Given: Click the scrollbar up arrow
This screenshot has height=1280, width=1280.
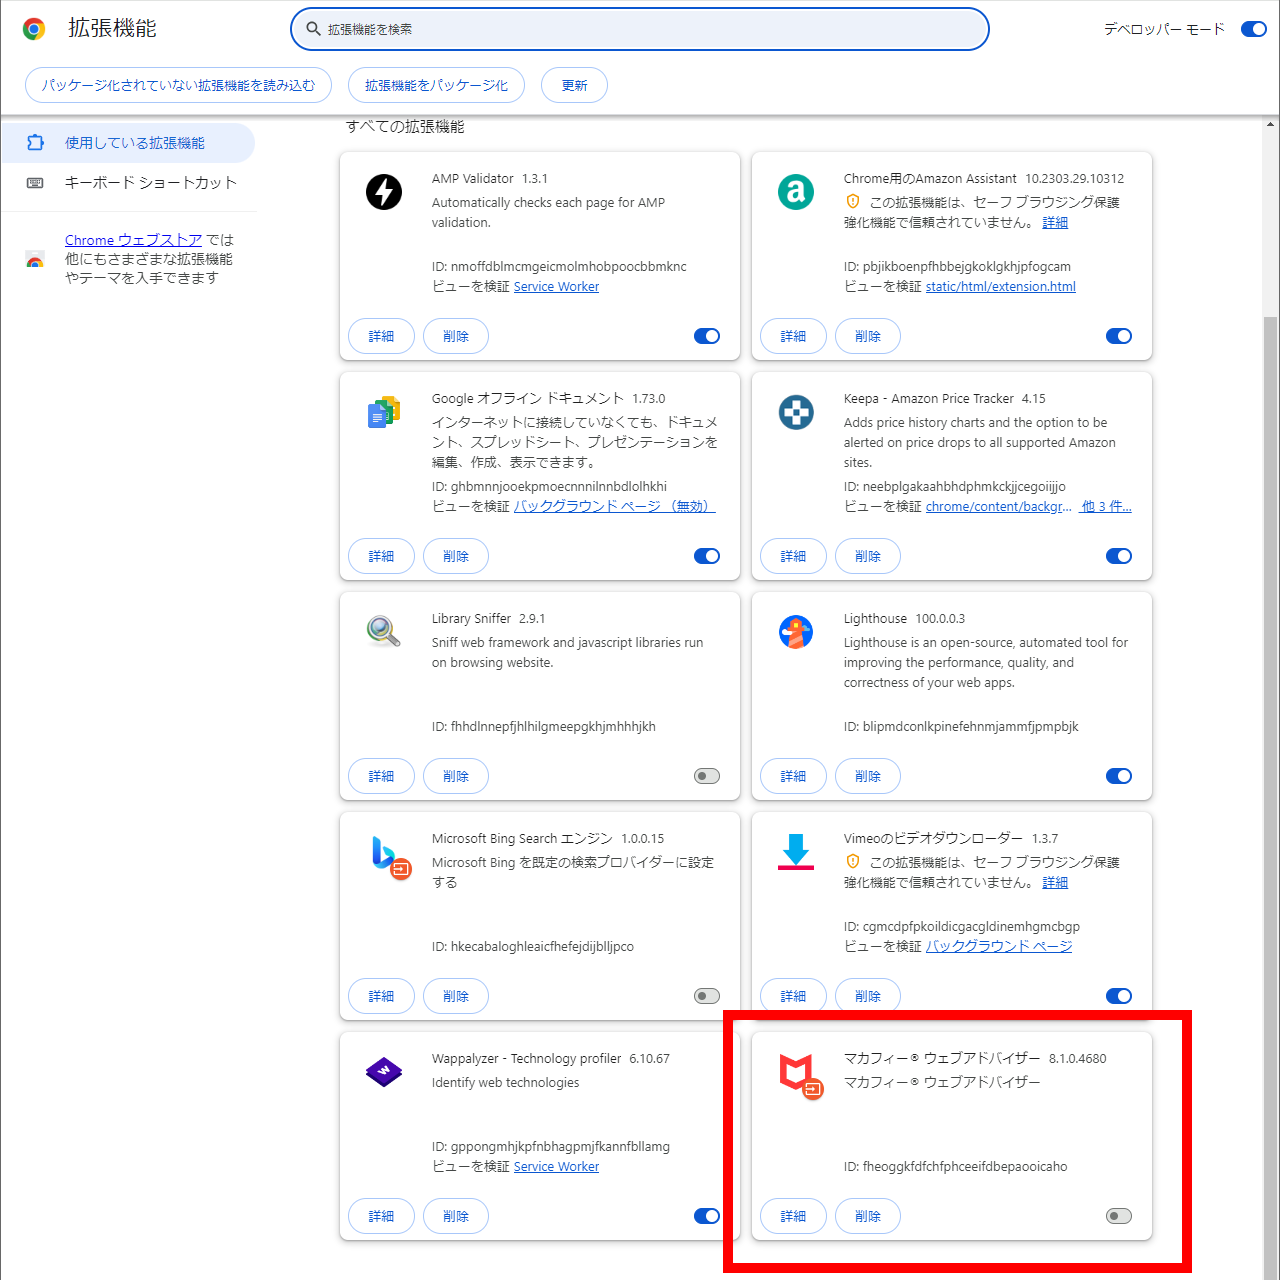Looking at the screenshot, I should point(1271,125).
